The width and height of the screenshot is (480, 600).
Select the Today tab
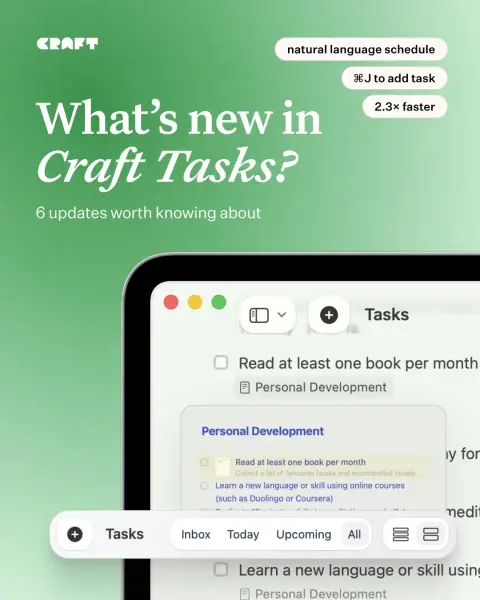coord(243,534)
